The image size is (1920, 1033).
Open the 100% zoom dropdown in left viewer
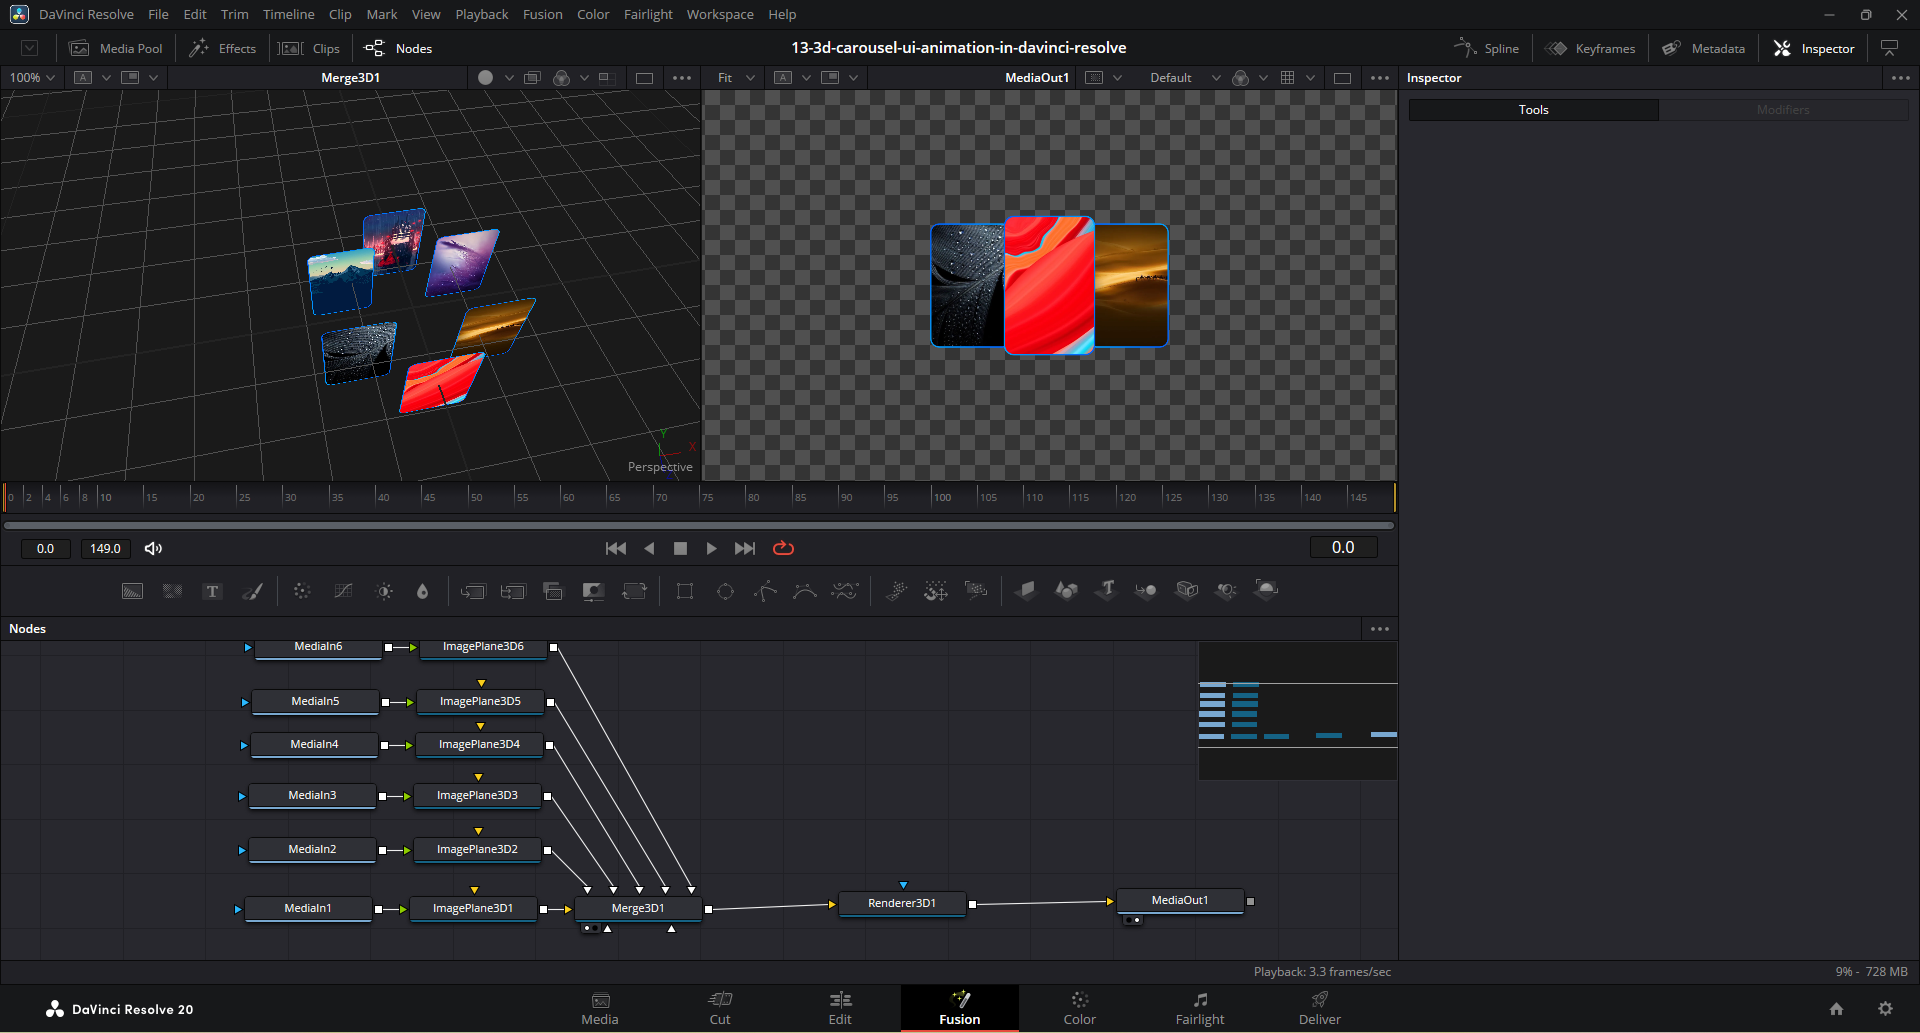coord(32,78)
